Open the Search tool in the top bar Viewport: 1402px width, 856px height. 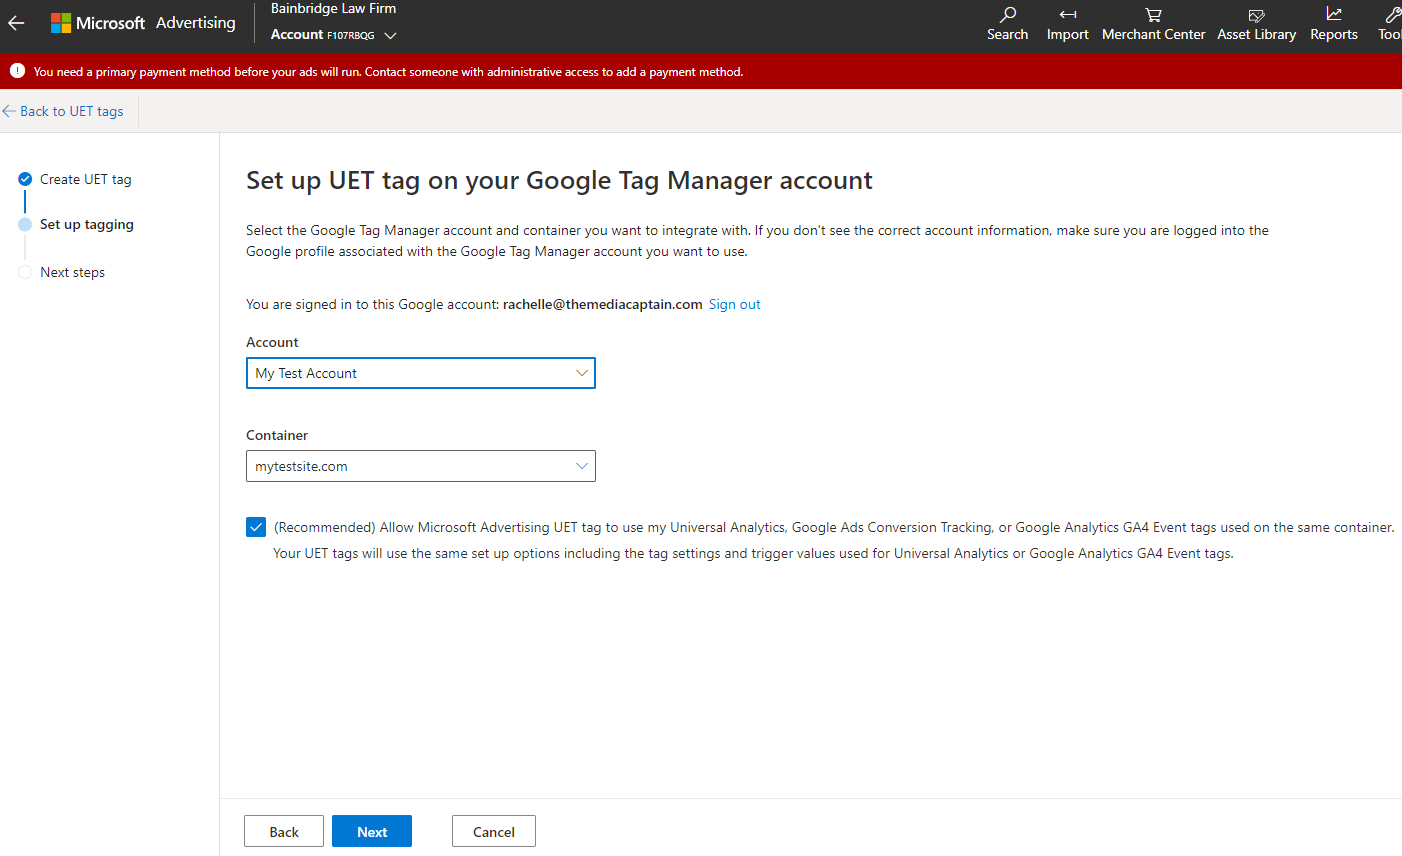(1007, 24)
